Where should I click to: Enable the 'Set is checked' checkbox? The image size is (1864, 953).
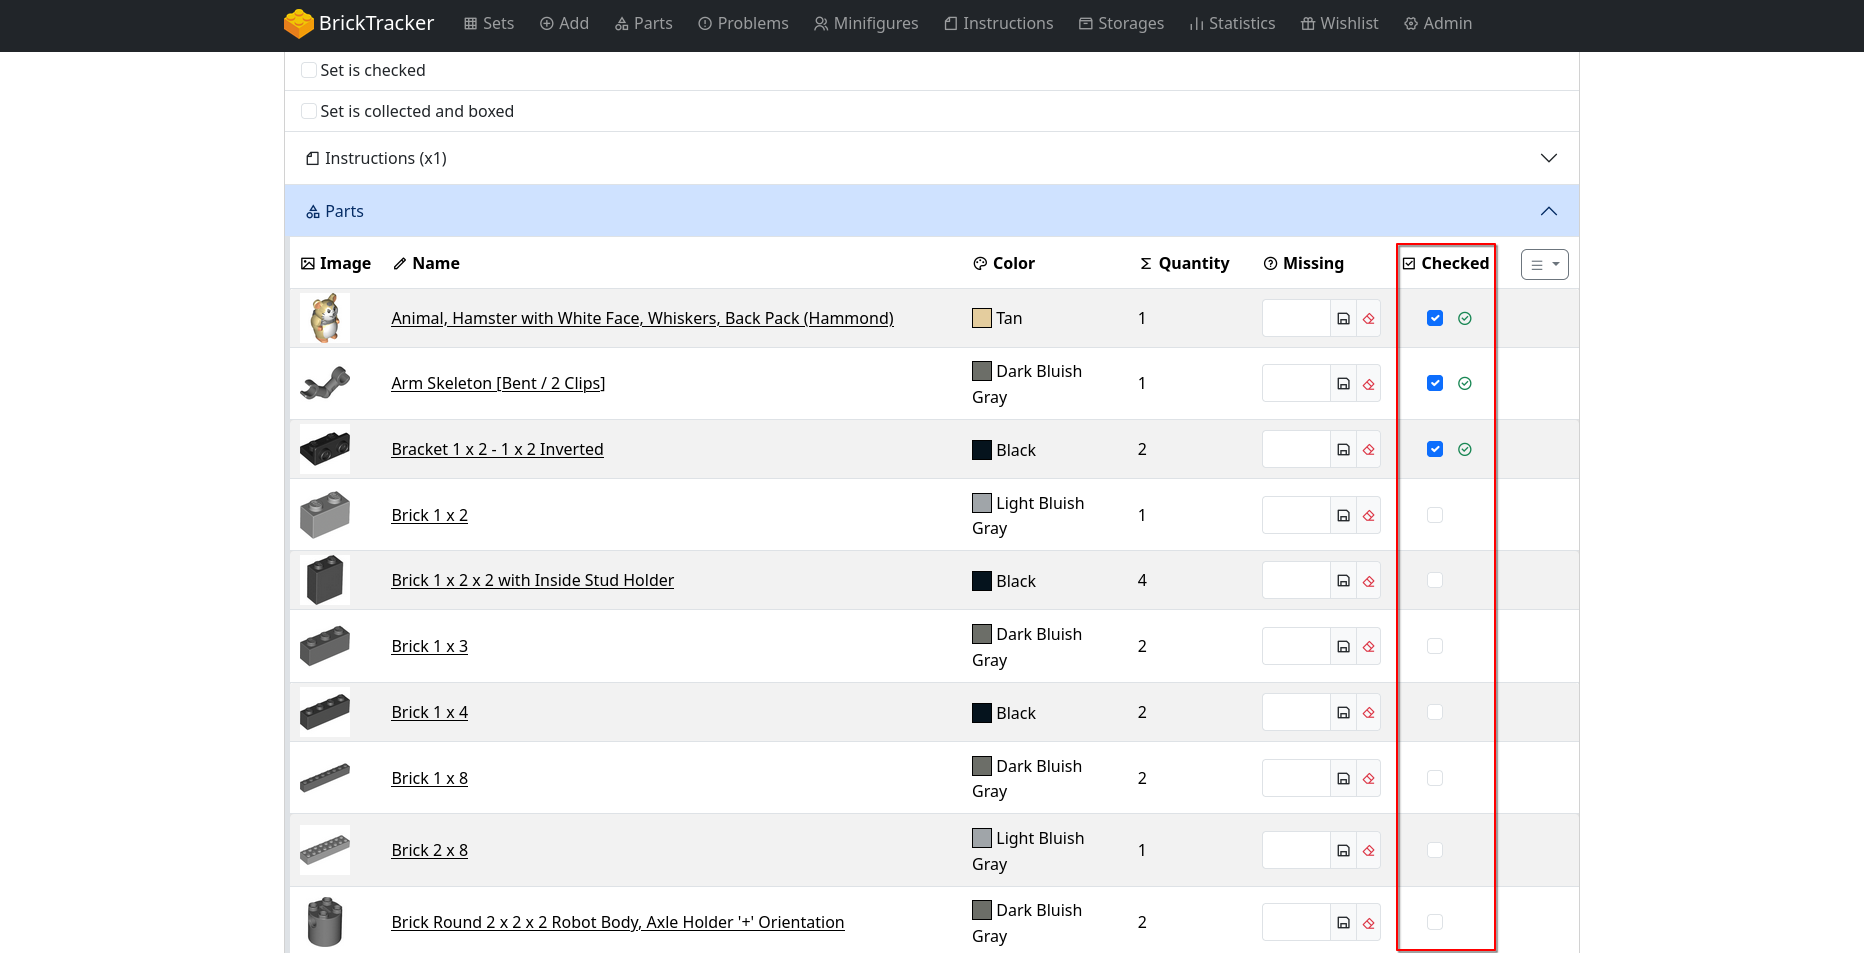click(309, 70)
